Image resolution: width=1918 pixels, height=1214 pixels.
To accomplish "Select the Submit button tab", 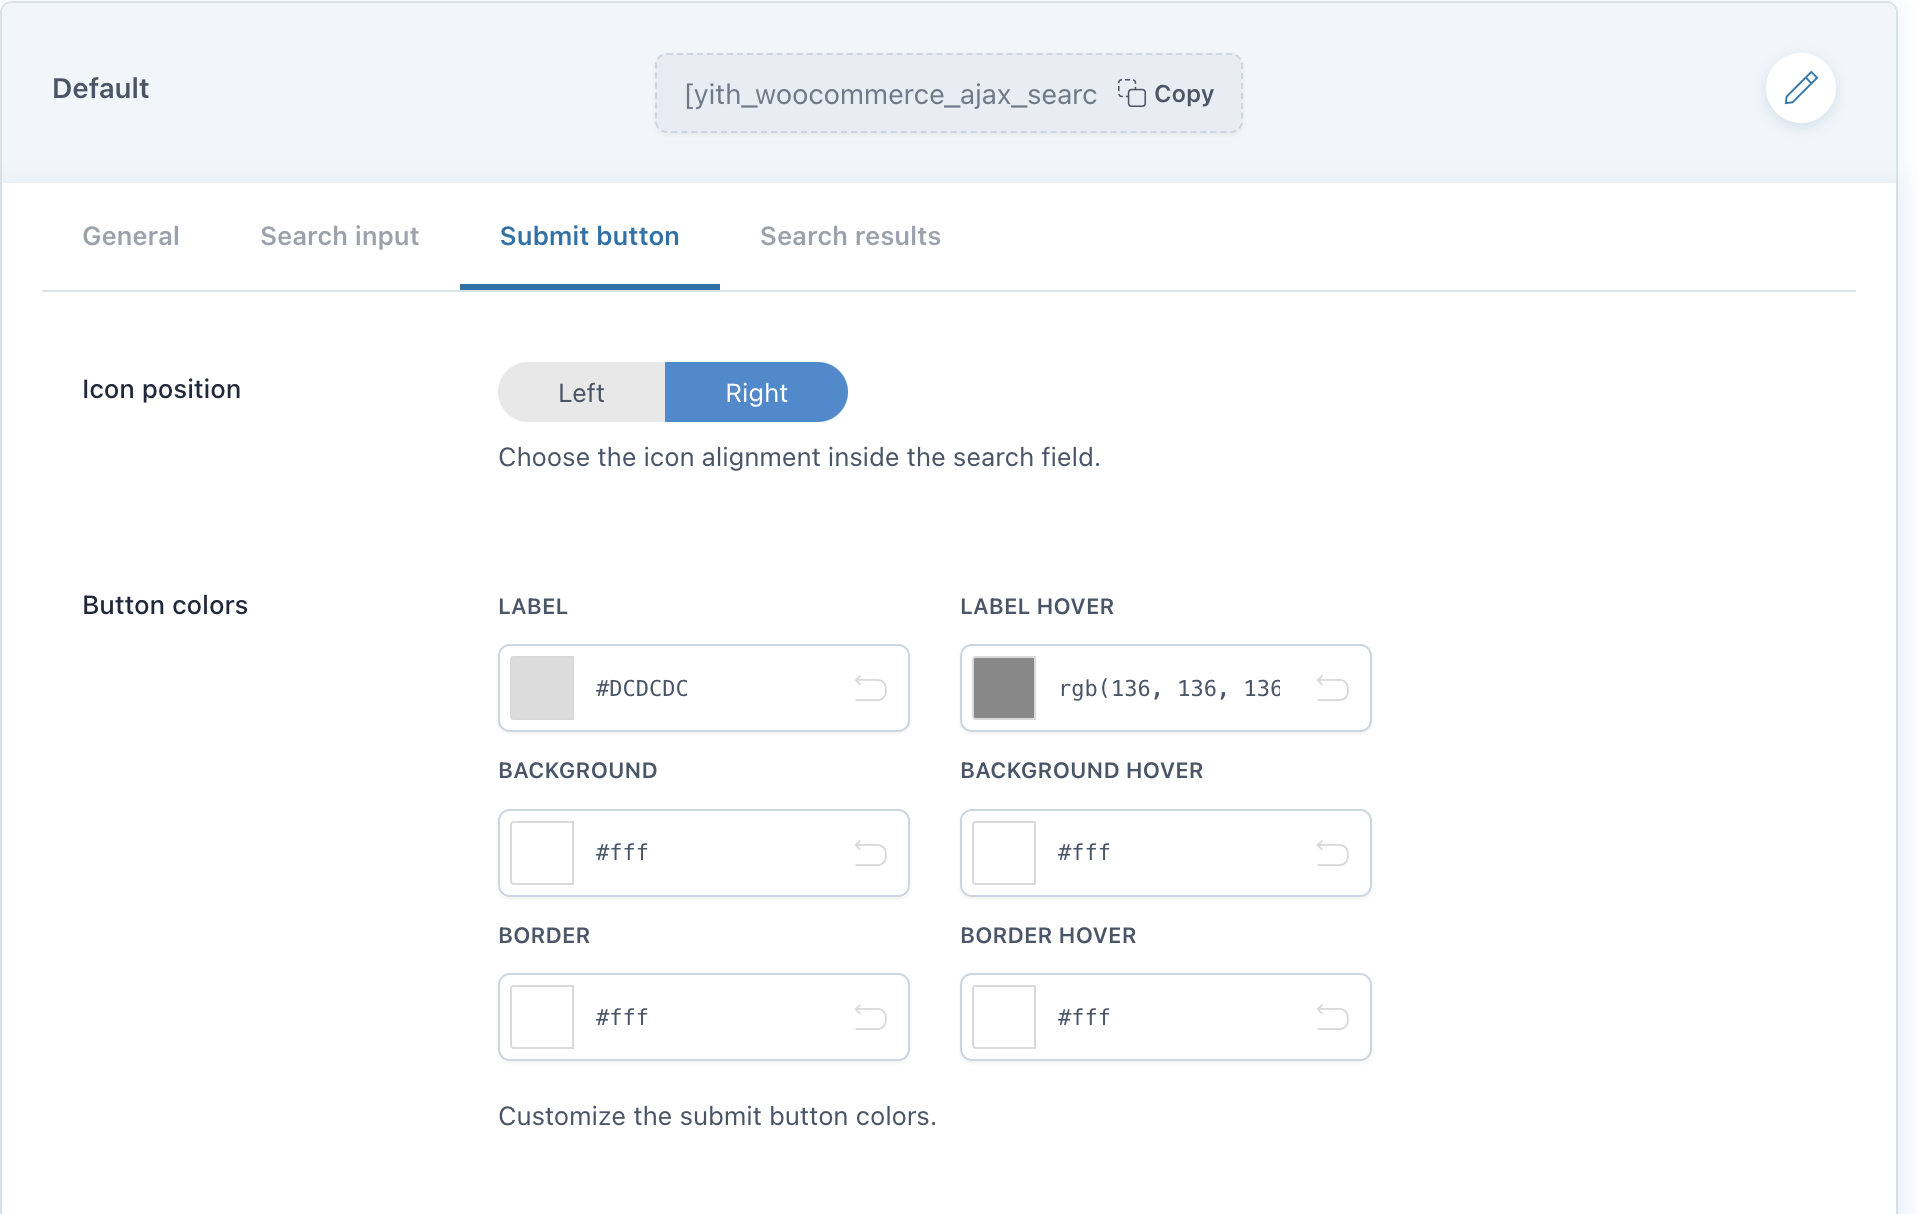I will 589,236.
